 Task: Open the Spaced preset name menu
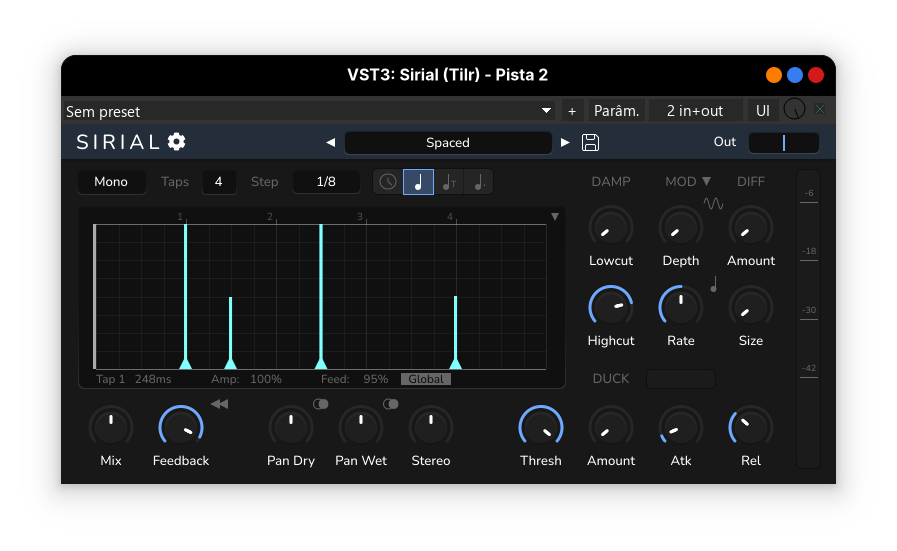(x=448, y=142)
